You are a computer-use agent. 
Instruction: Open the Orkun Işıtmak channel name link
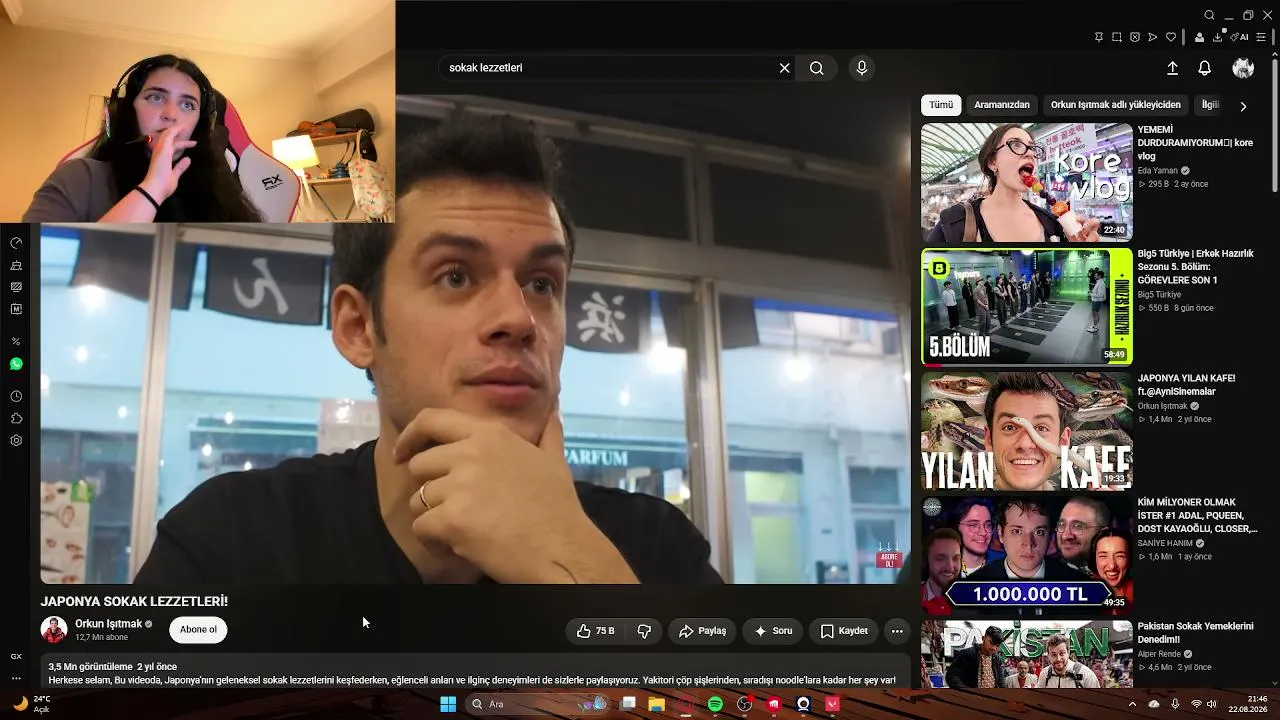[x=109, y=624]
